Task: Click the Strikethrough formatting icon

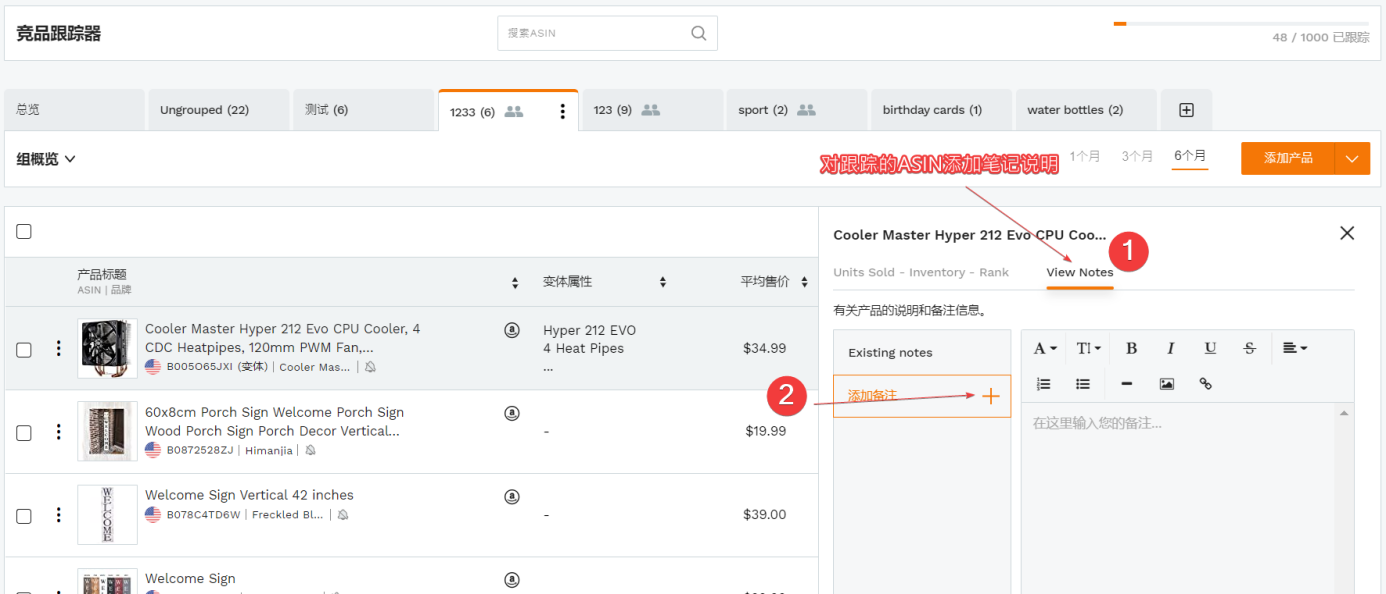Action: click(1249, 348)
